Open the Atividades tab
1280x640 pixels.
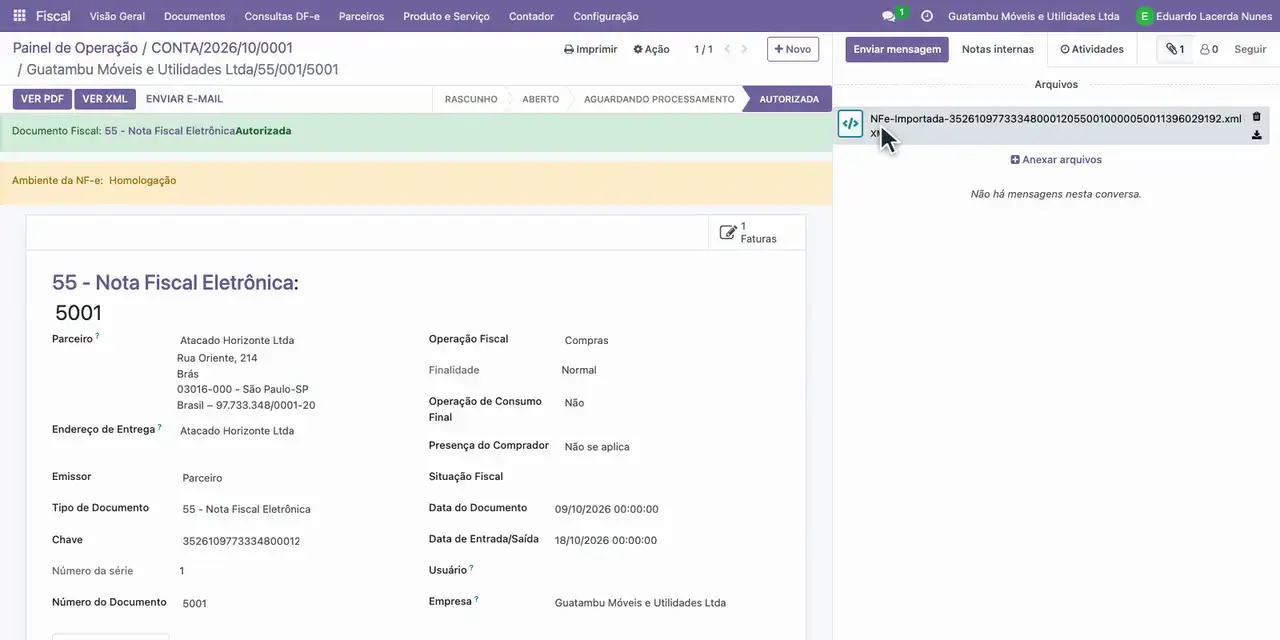click(1092, 49)
